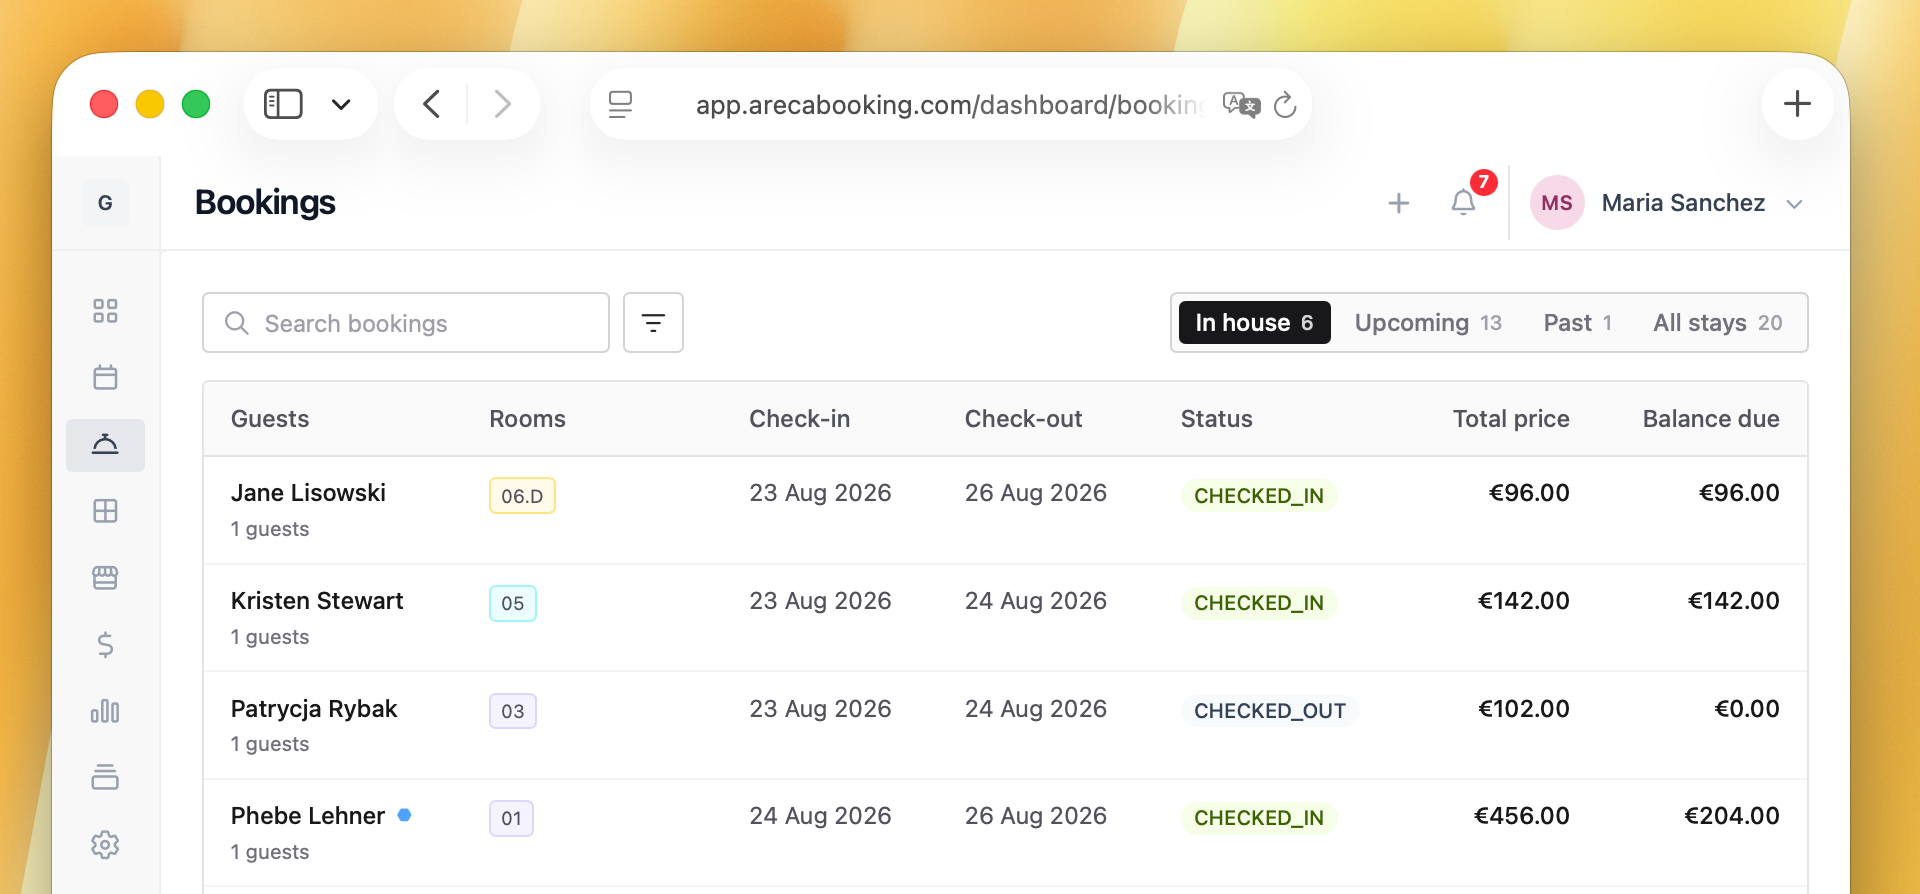Open the calendar icon in sidebar
The height and width of the screenshot is (894, 1920).
105,377
